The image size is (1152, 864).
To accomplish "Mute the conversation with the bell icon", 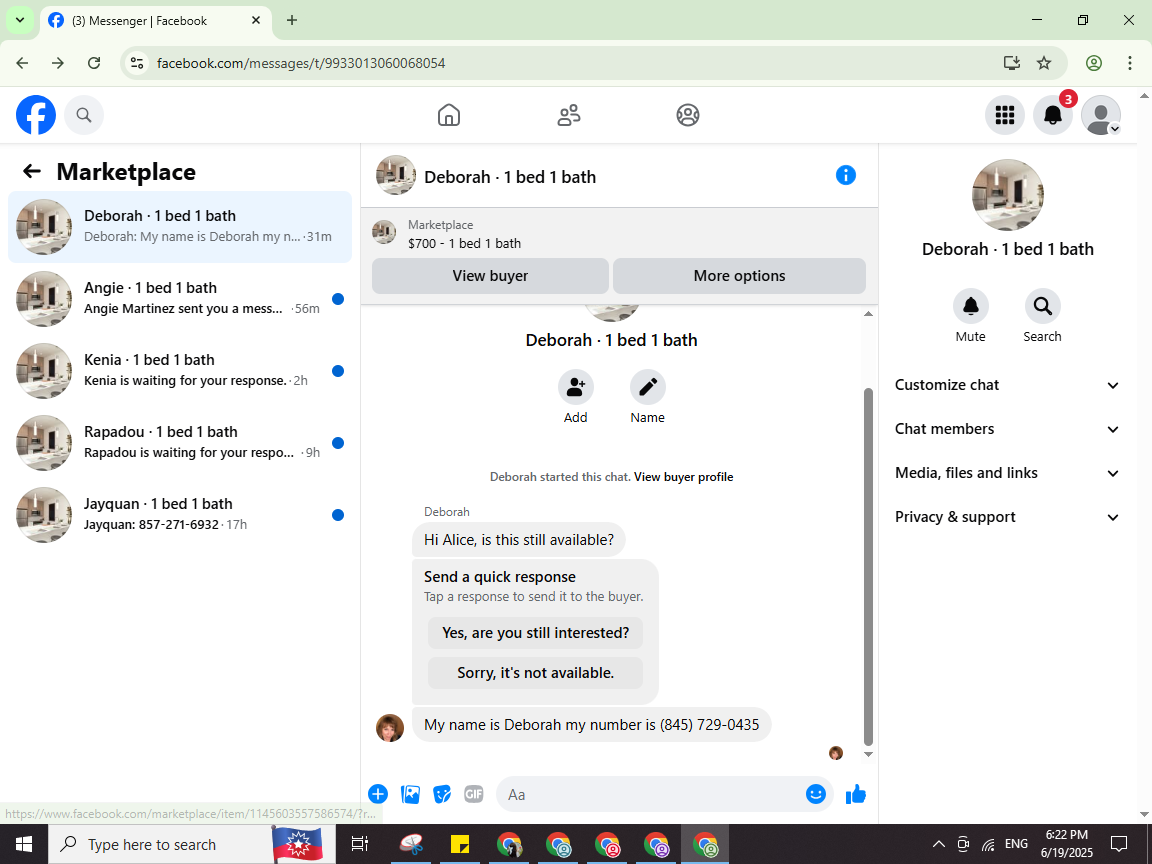I will [x=971, y=306].
